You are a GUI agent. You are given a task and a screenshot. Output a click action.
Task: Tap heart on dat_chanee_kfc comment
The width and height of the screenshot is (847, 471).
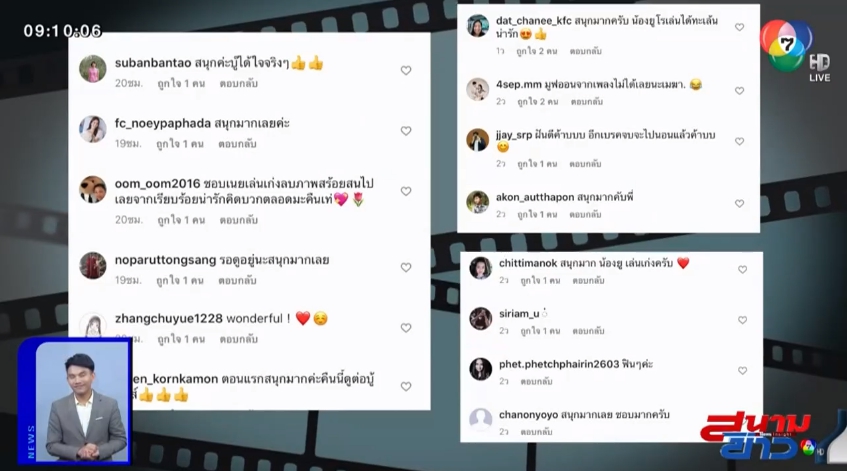coord(740,27)
